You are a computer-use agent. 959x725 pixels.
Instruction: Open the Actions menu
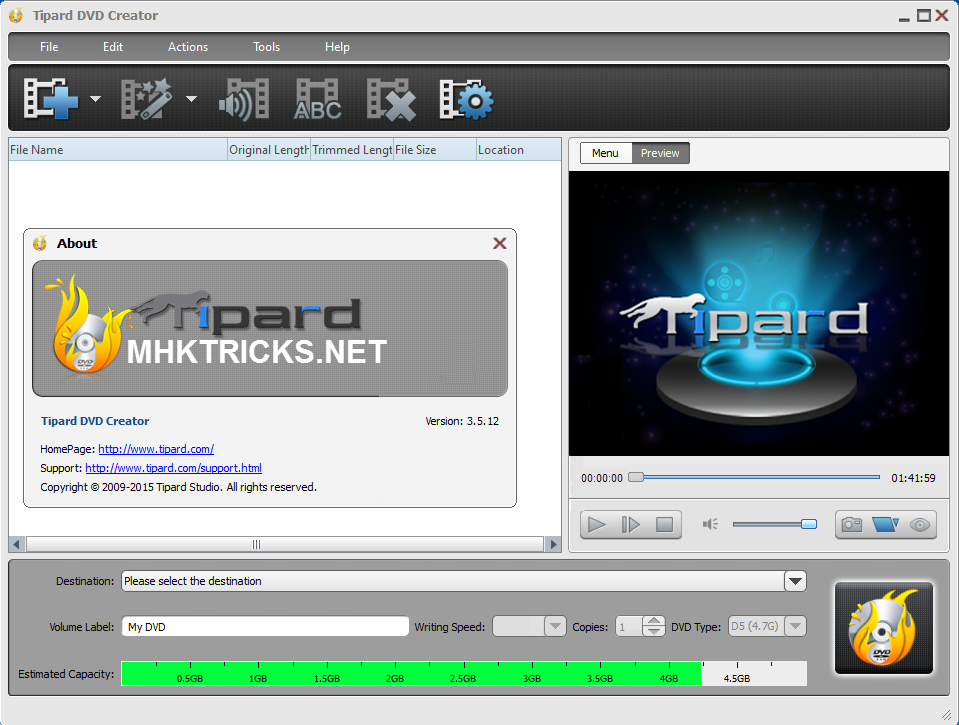coord(188,47)
